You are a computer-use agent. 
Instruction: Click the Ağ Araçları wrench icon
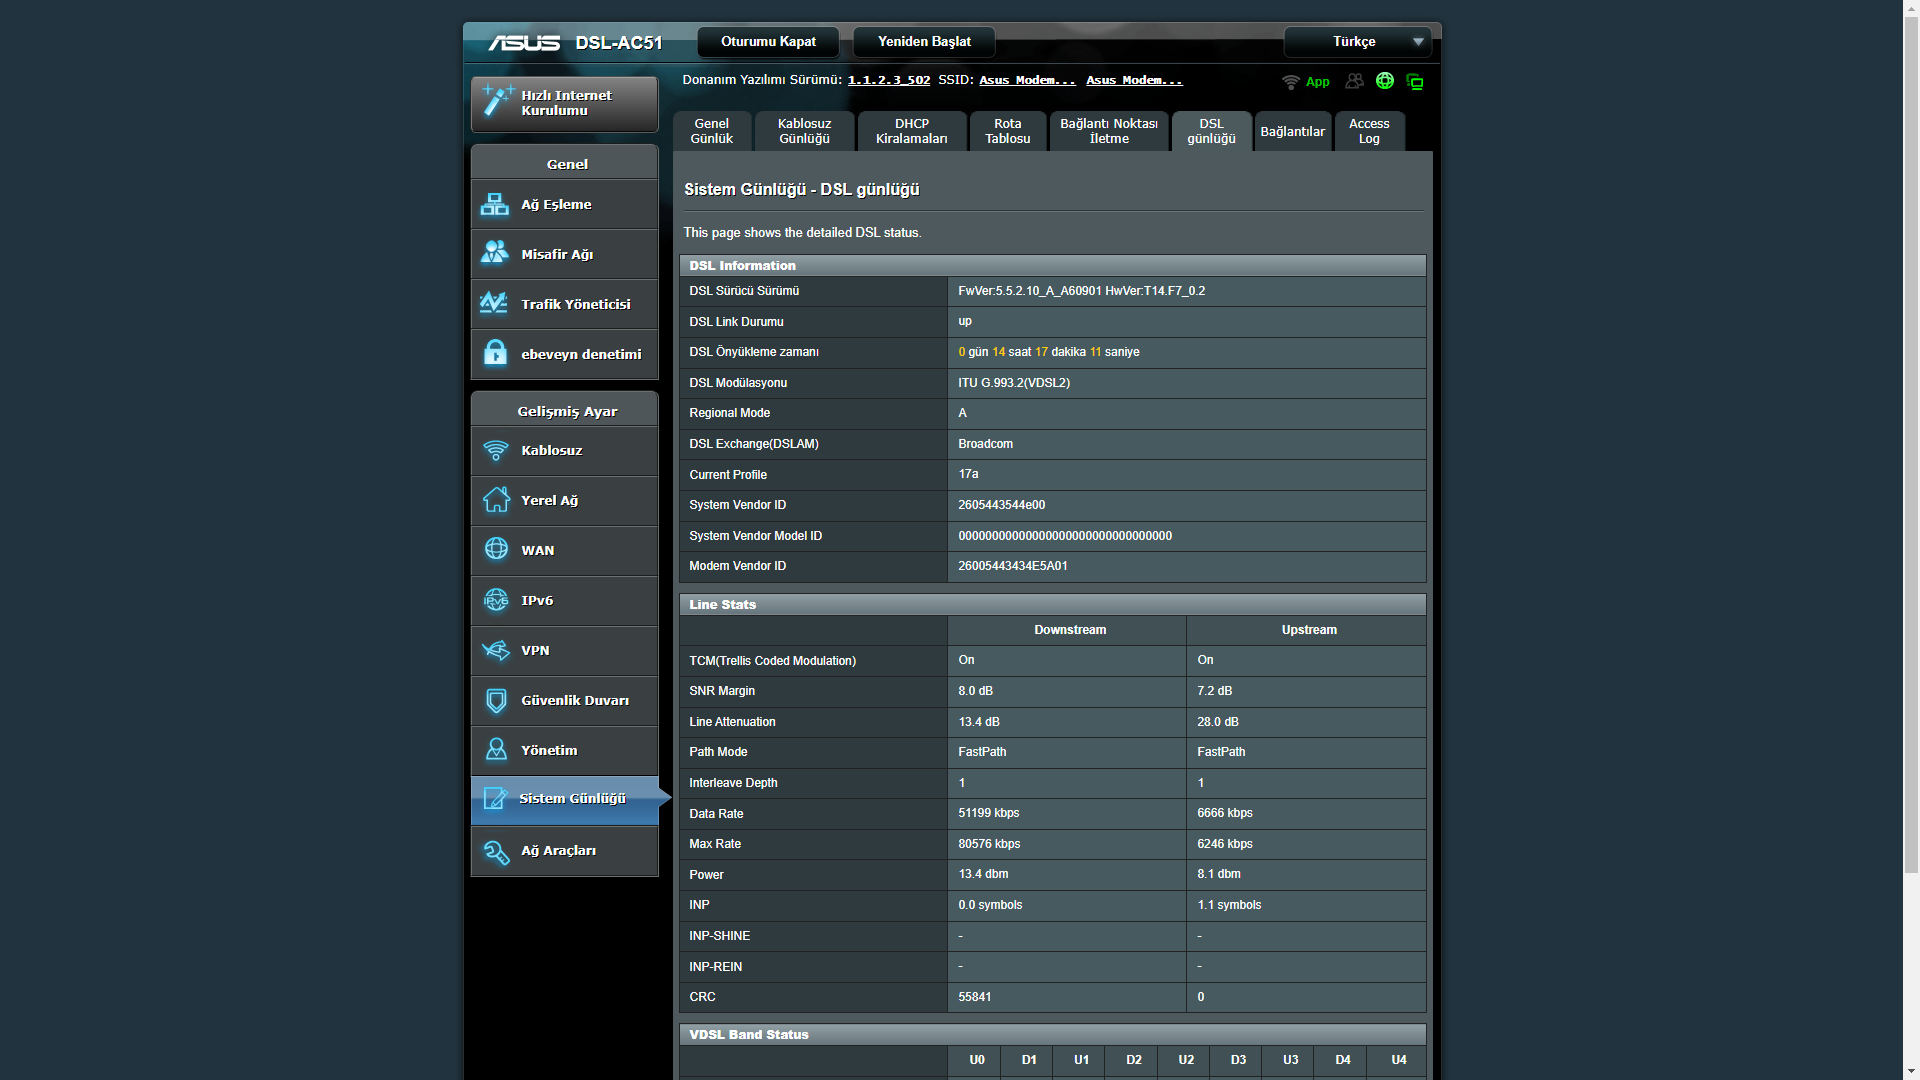click(x=496, y=851)
